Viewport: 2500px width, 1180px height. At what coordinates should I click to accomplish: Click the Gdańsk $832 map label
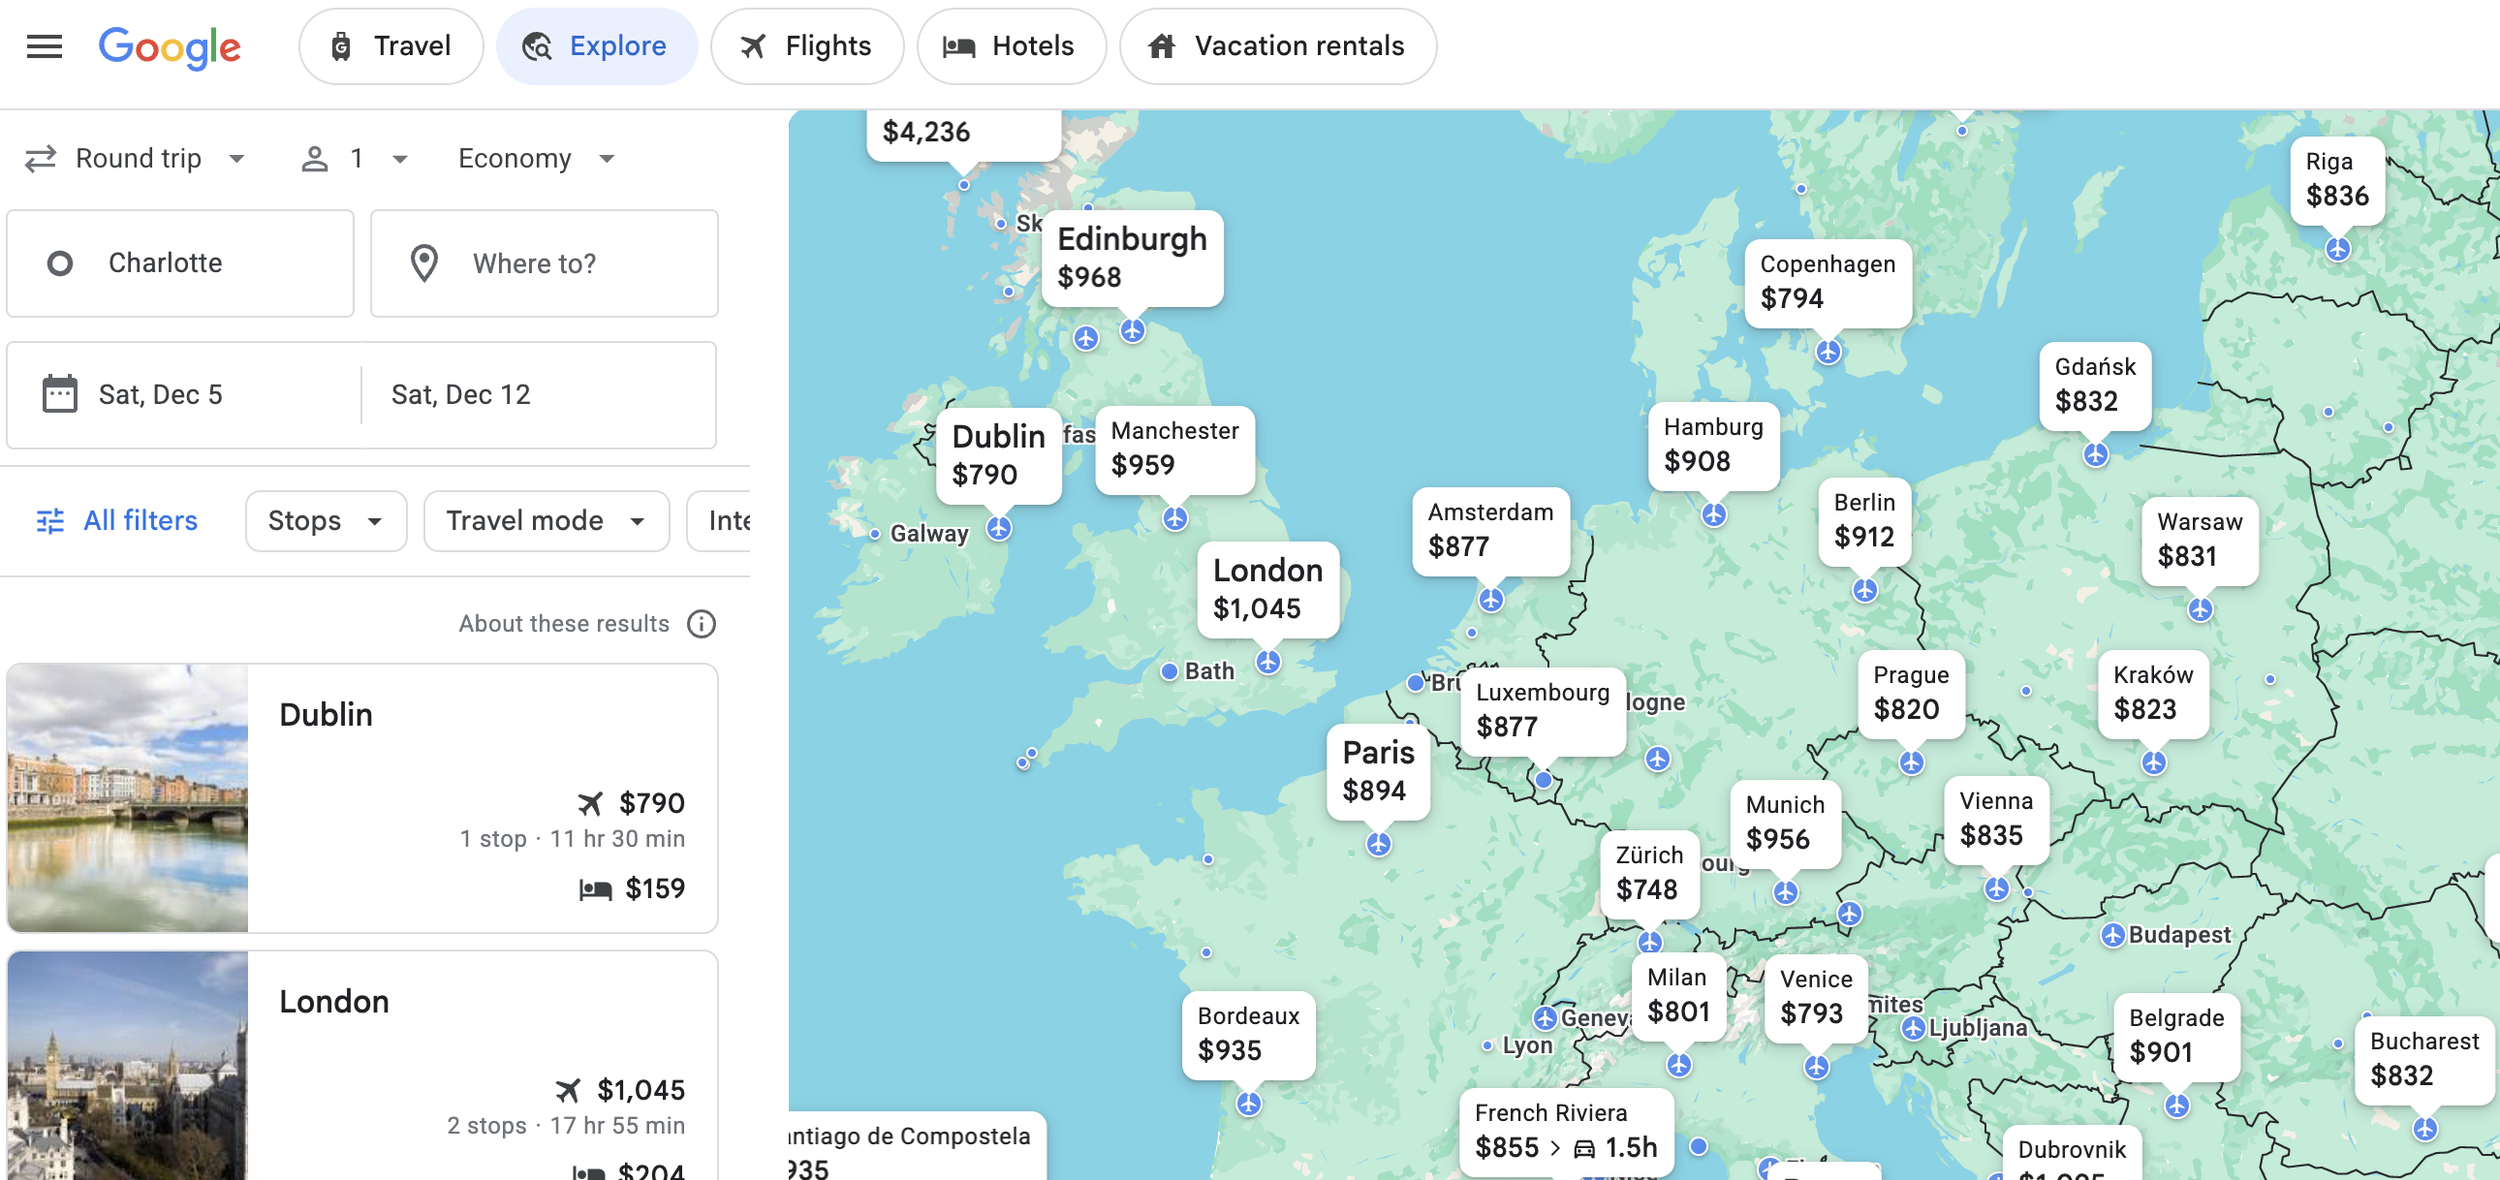[2096, 385]
